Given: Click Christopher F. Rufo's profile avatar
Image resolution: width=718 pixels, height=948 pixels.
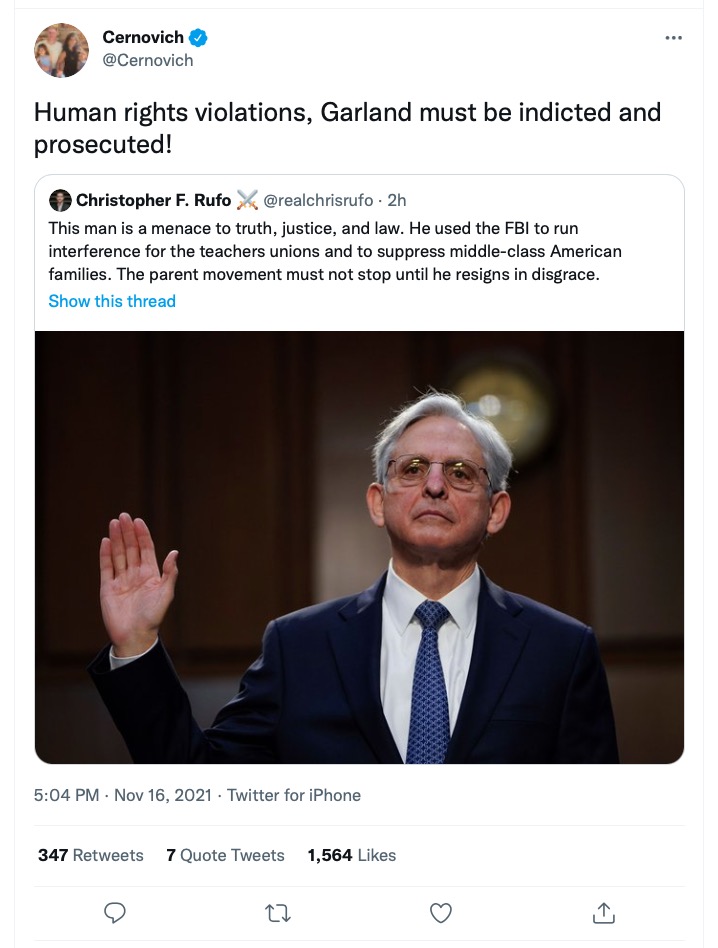Looking at the screenshot, I should click(61, 200).
